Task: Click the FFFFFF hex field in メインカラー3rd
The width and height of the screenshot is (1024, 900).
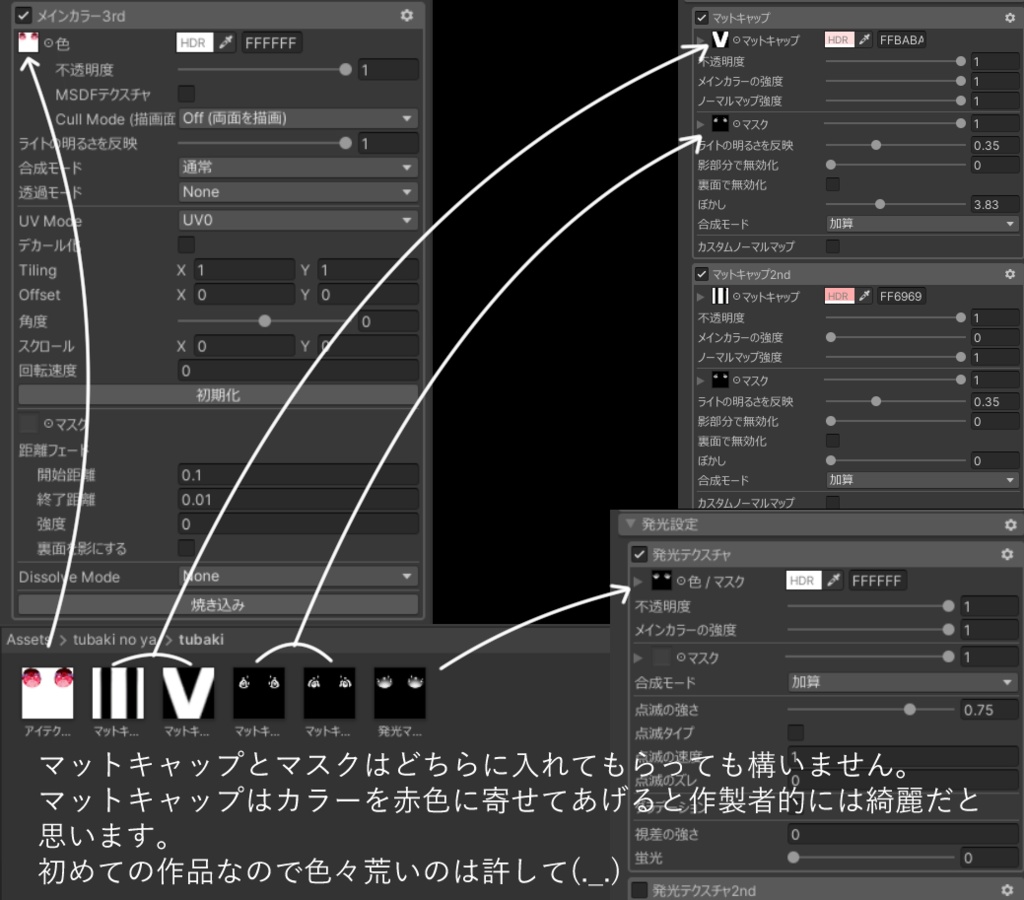Action: [271, 43]
